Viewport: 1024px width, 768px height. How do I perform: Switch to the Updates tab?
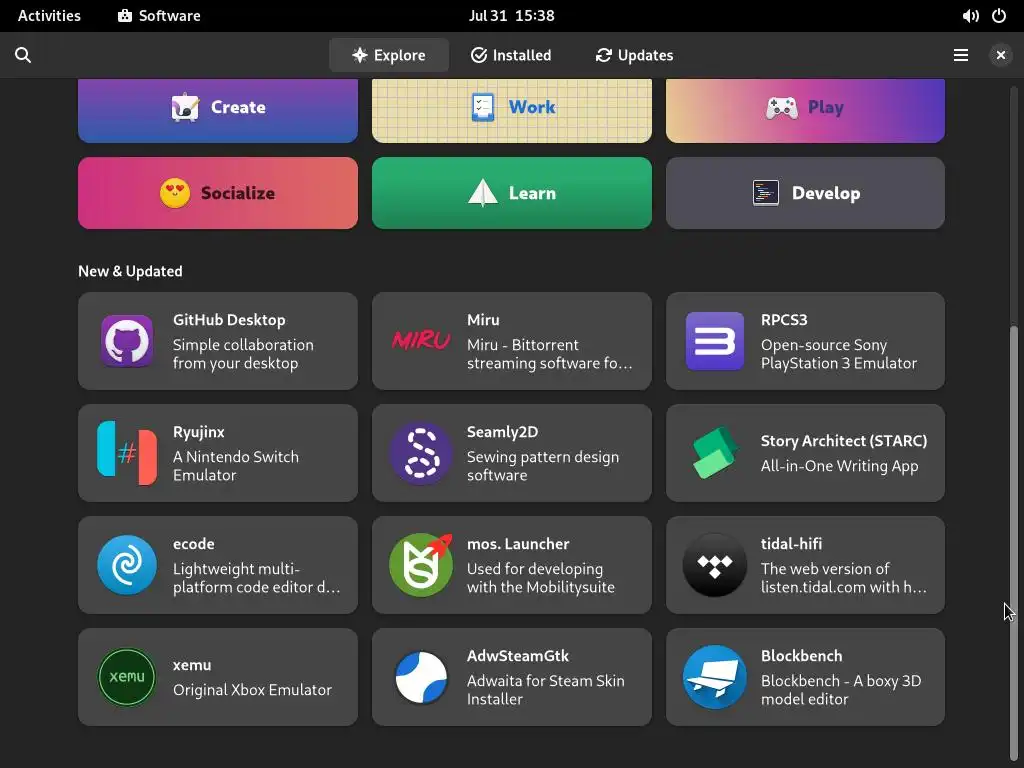coord(634,55)
